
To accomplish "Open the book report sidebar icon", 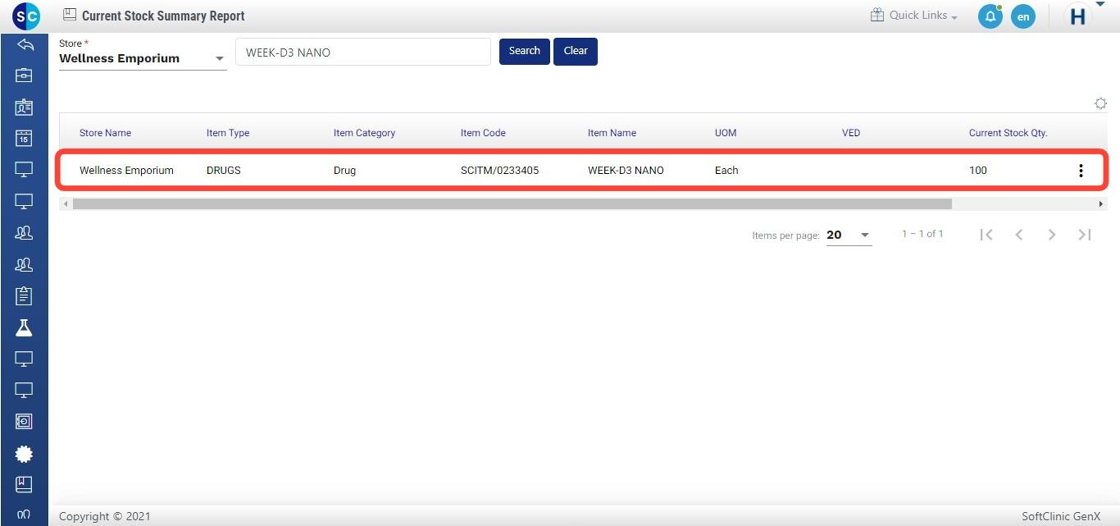I will (24, 485).
